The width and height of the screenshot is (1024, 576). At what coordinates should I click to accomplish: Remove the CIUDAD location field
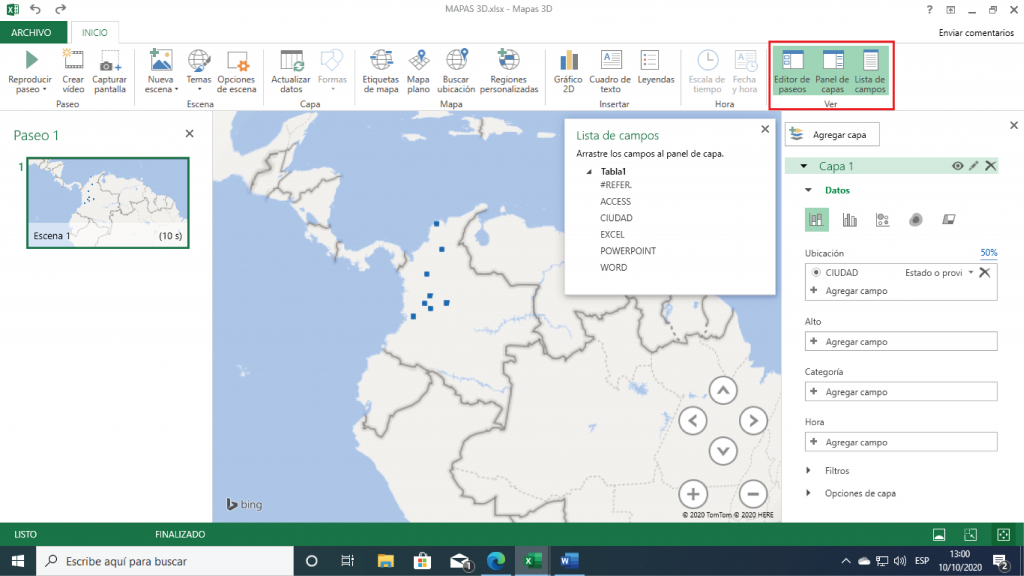985,272
